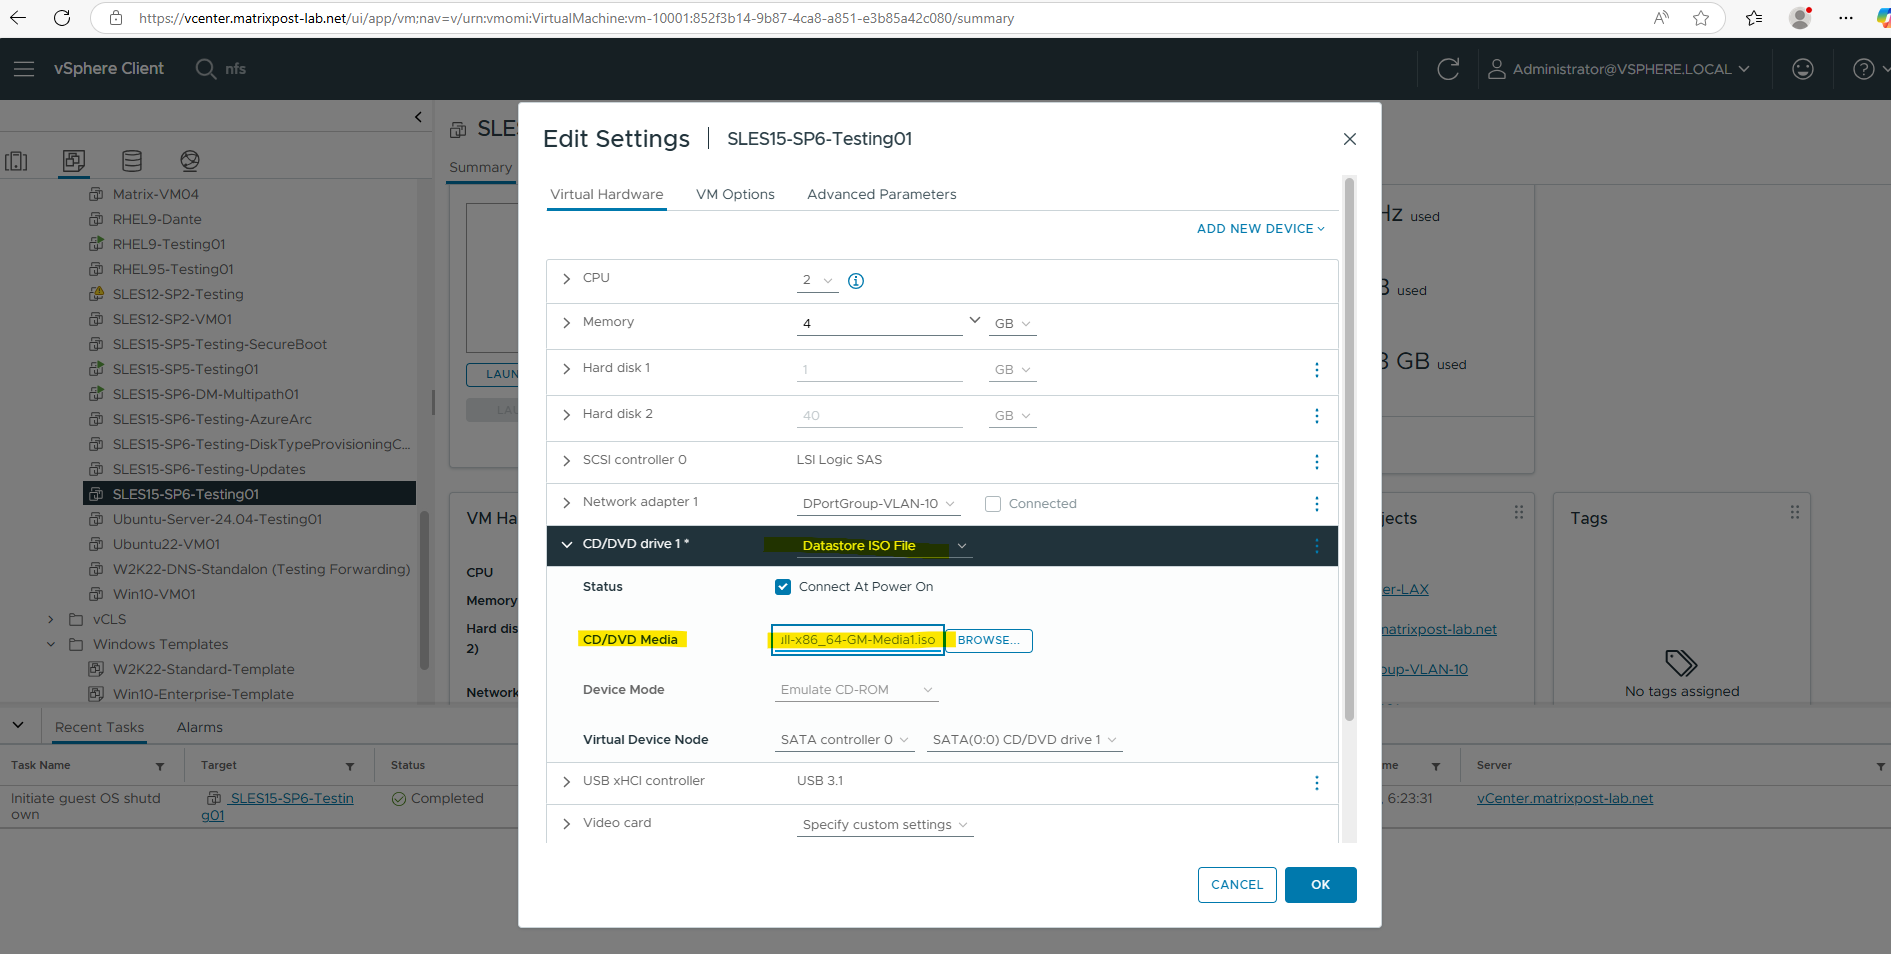Image resolution: width=1891 pixels, height=954 pixels.
Task: Select Ubuntu22-VM01 in inventory tree
Action: pyautogui.click(x=166, y=544)
